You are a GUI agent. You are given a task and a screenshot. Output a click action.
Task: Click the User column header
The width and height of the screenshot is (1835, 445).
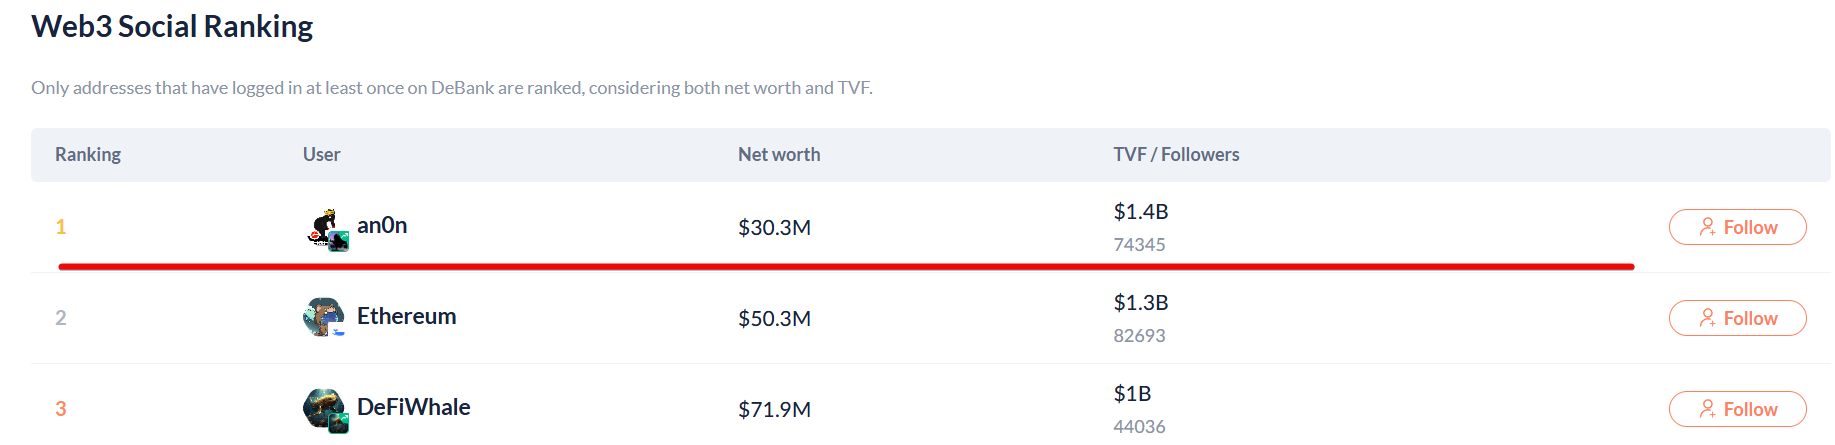321,155
